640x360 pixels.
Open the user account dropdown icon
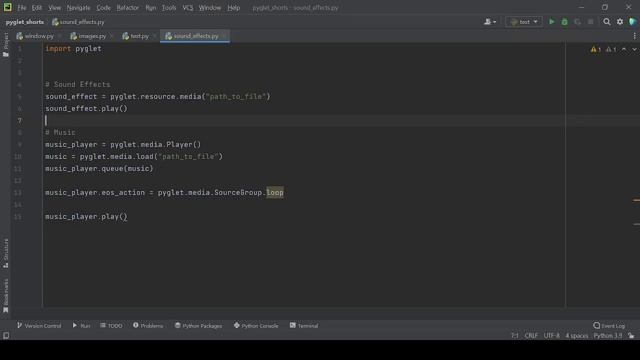(489, 22)
